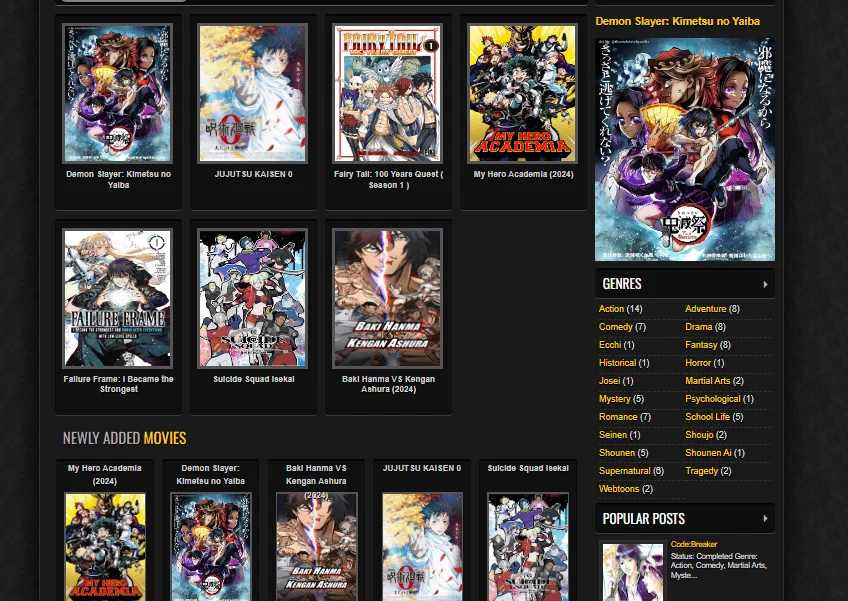Select the Supernatural genre link
Viewport: 848px width, 601px height.
point(625,471)
